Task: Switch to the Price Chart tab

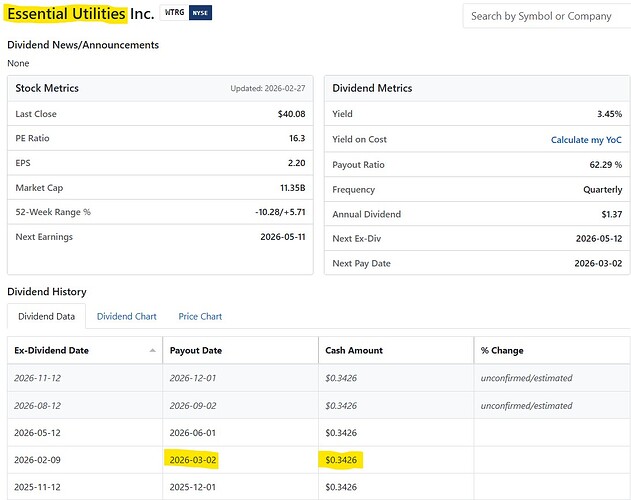Action: pos(200,316)
